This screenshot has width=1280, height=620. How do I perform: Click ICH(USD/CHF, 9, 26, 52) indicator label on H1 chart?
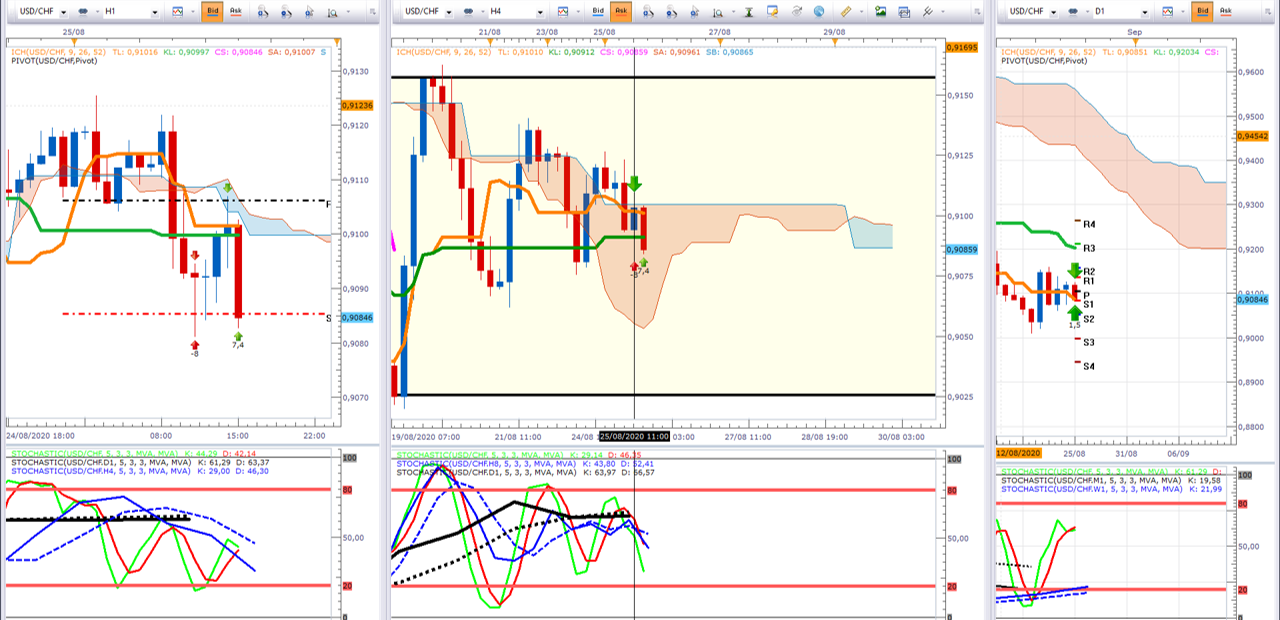tap(61, 50)
